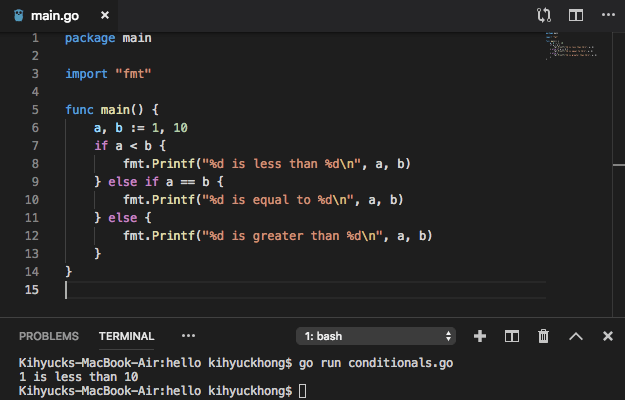Viewport: 625px width, 400px height.
Task: Select the main.go editor tab
Action: point(59,16)
